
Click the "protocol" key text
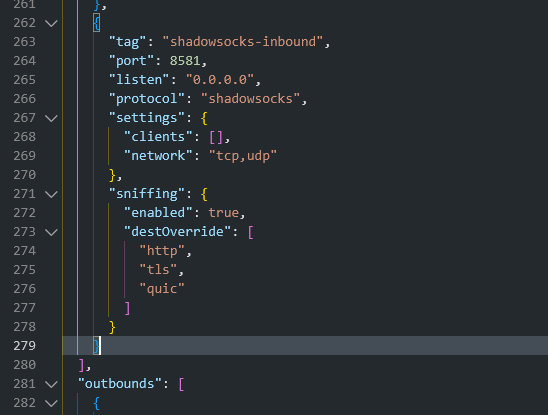[147, 99]
